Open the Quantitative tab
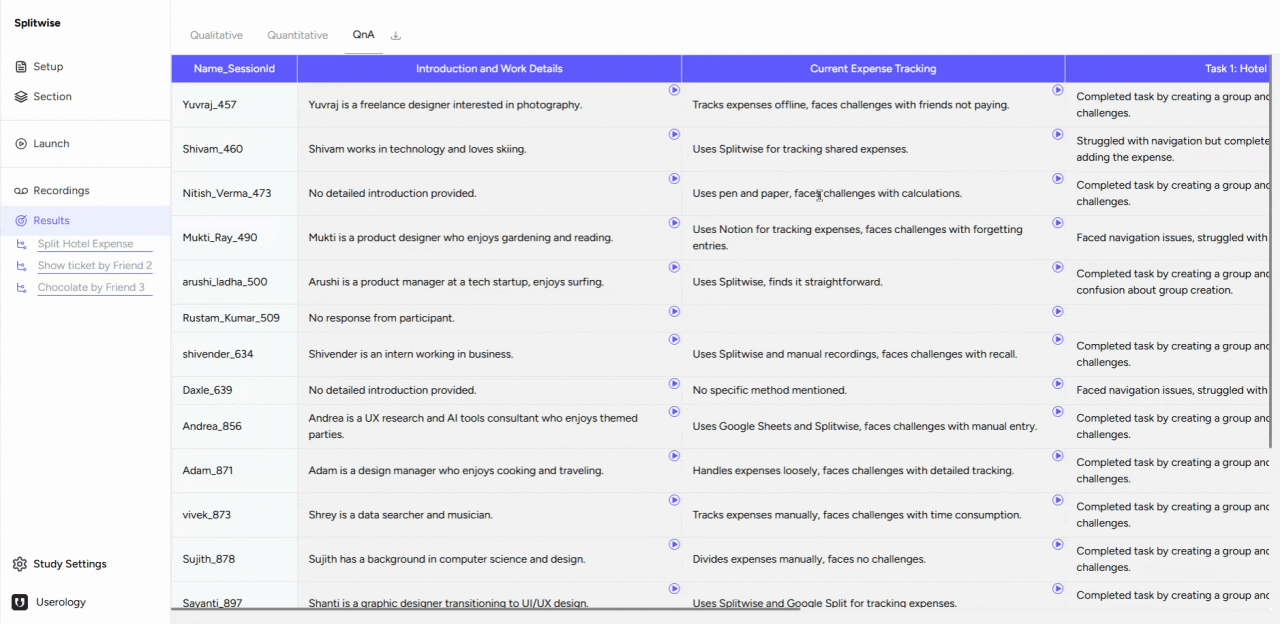 click(297, 34)
